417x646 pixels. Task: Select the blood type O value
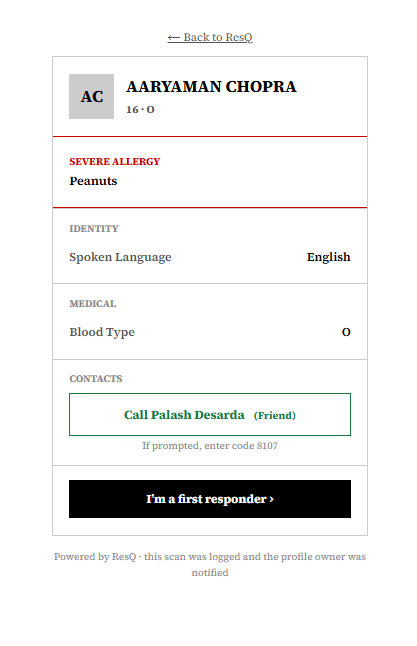346,332
